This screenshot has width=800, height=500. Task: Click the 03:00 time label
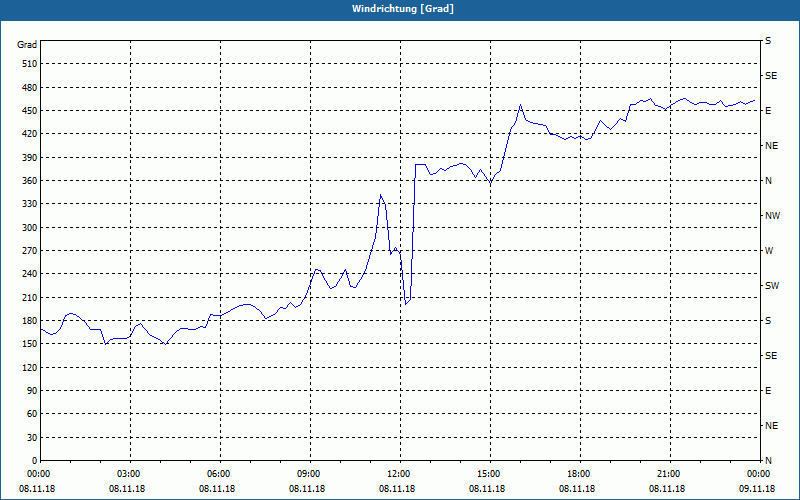click(131, 474)
